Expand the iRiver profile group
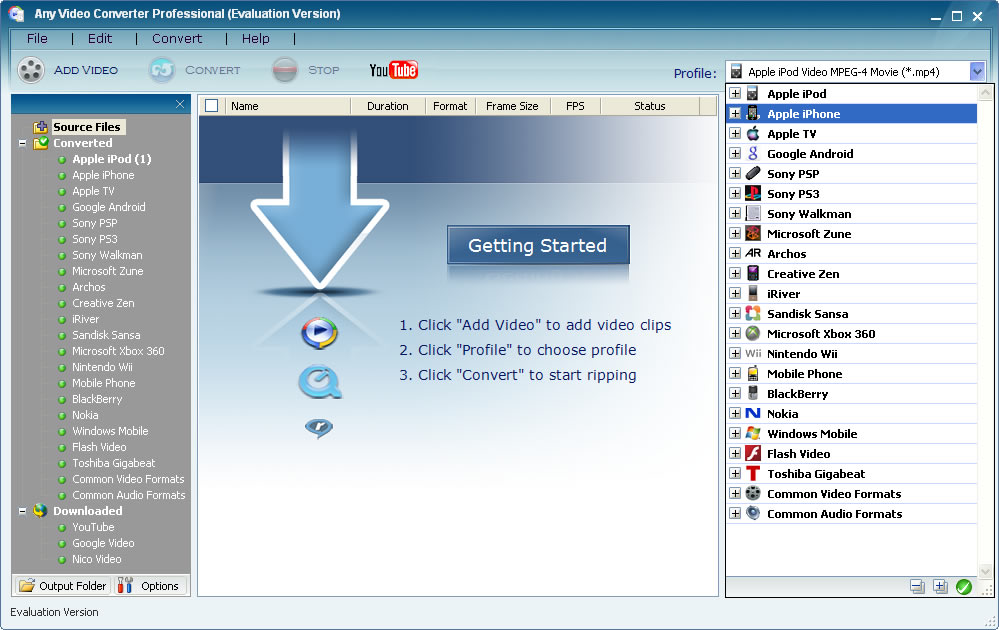Screen dimensions: 999x630 [x=735, y=294]
